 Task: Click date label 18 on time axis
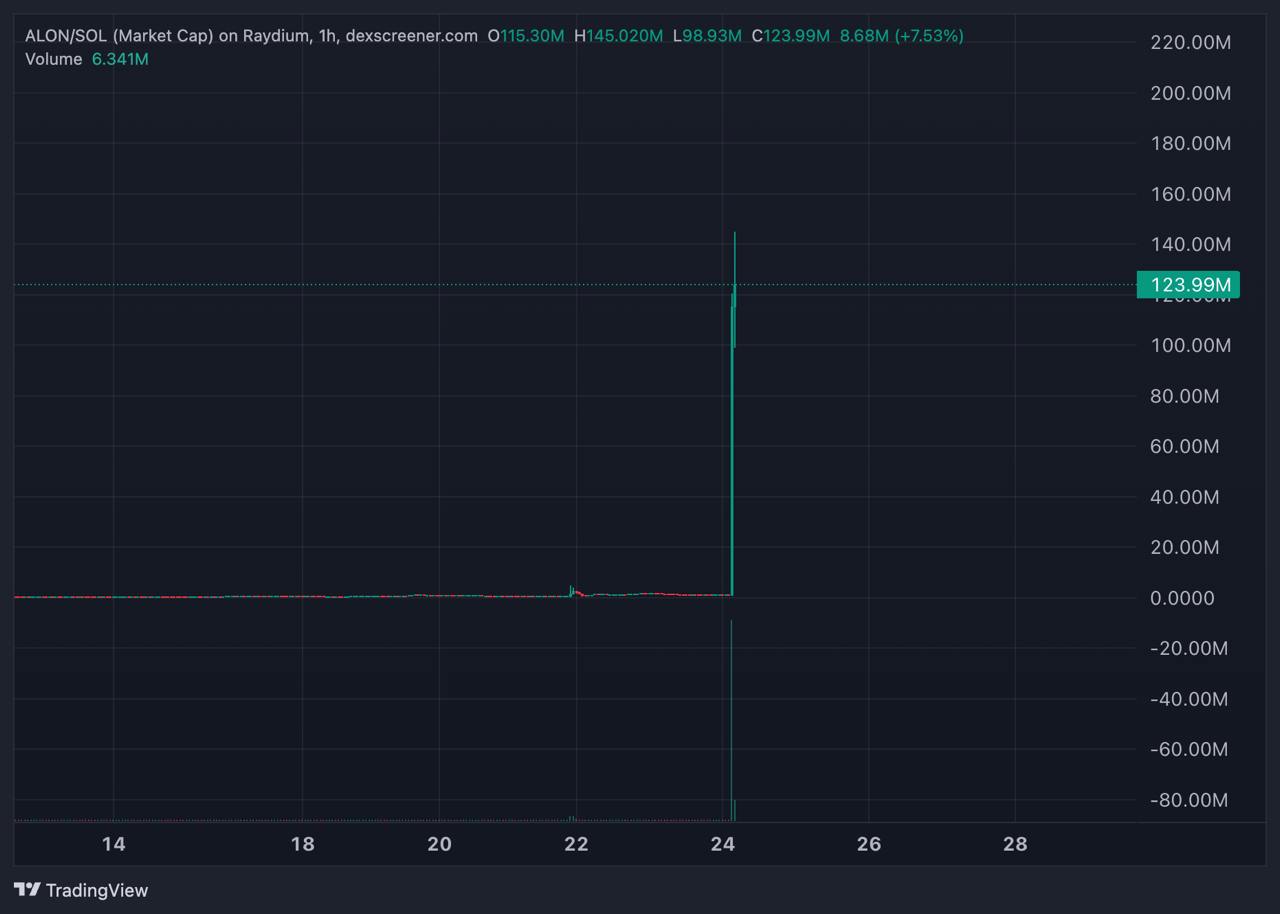(x=302, y=844)
